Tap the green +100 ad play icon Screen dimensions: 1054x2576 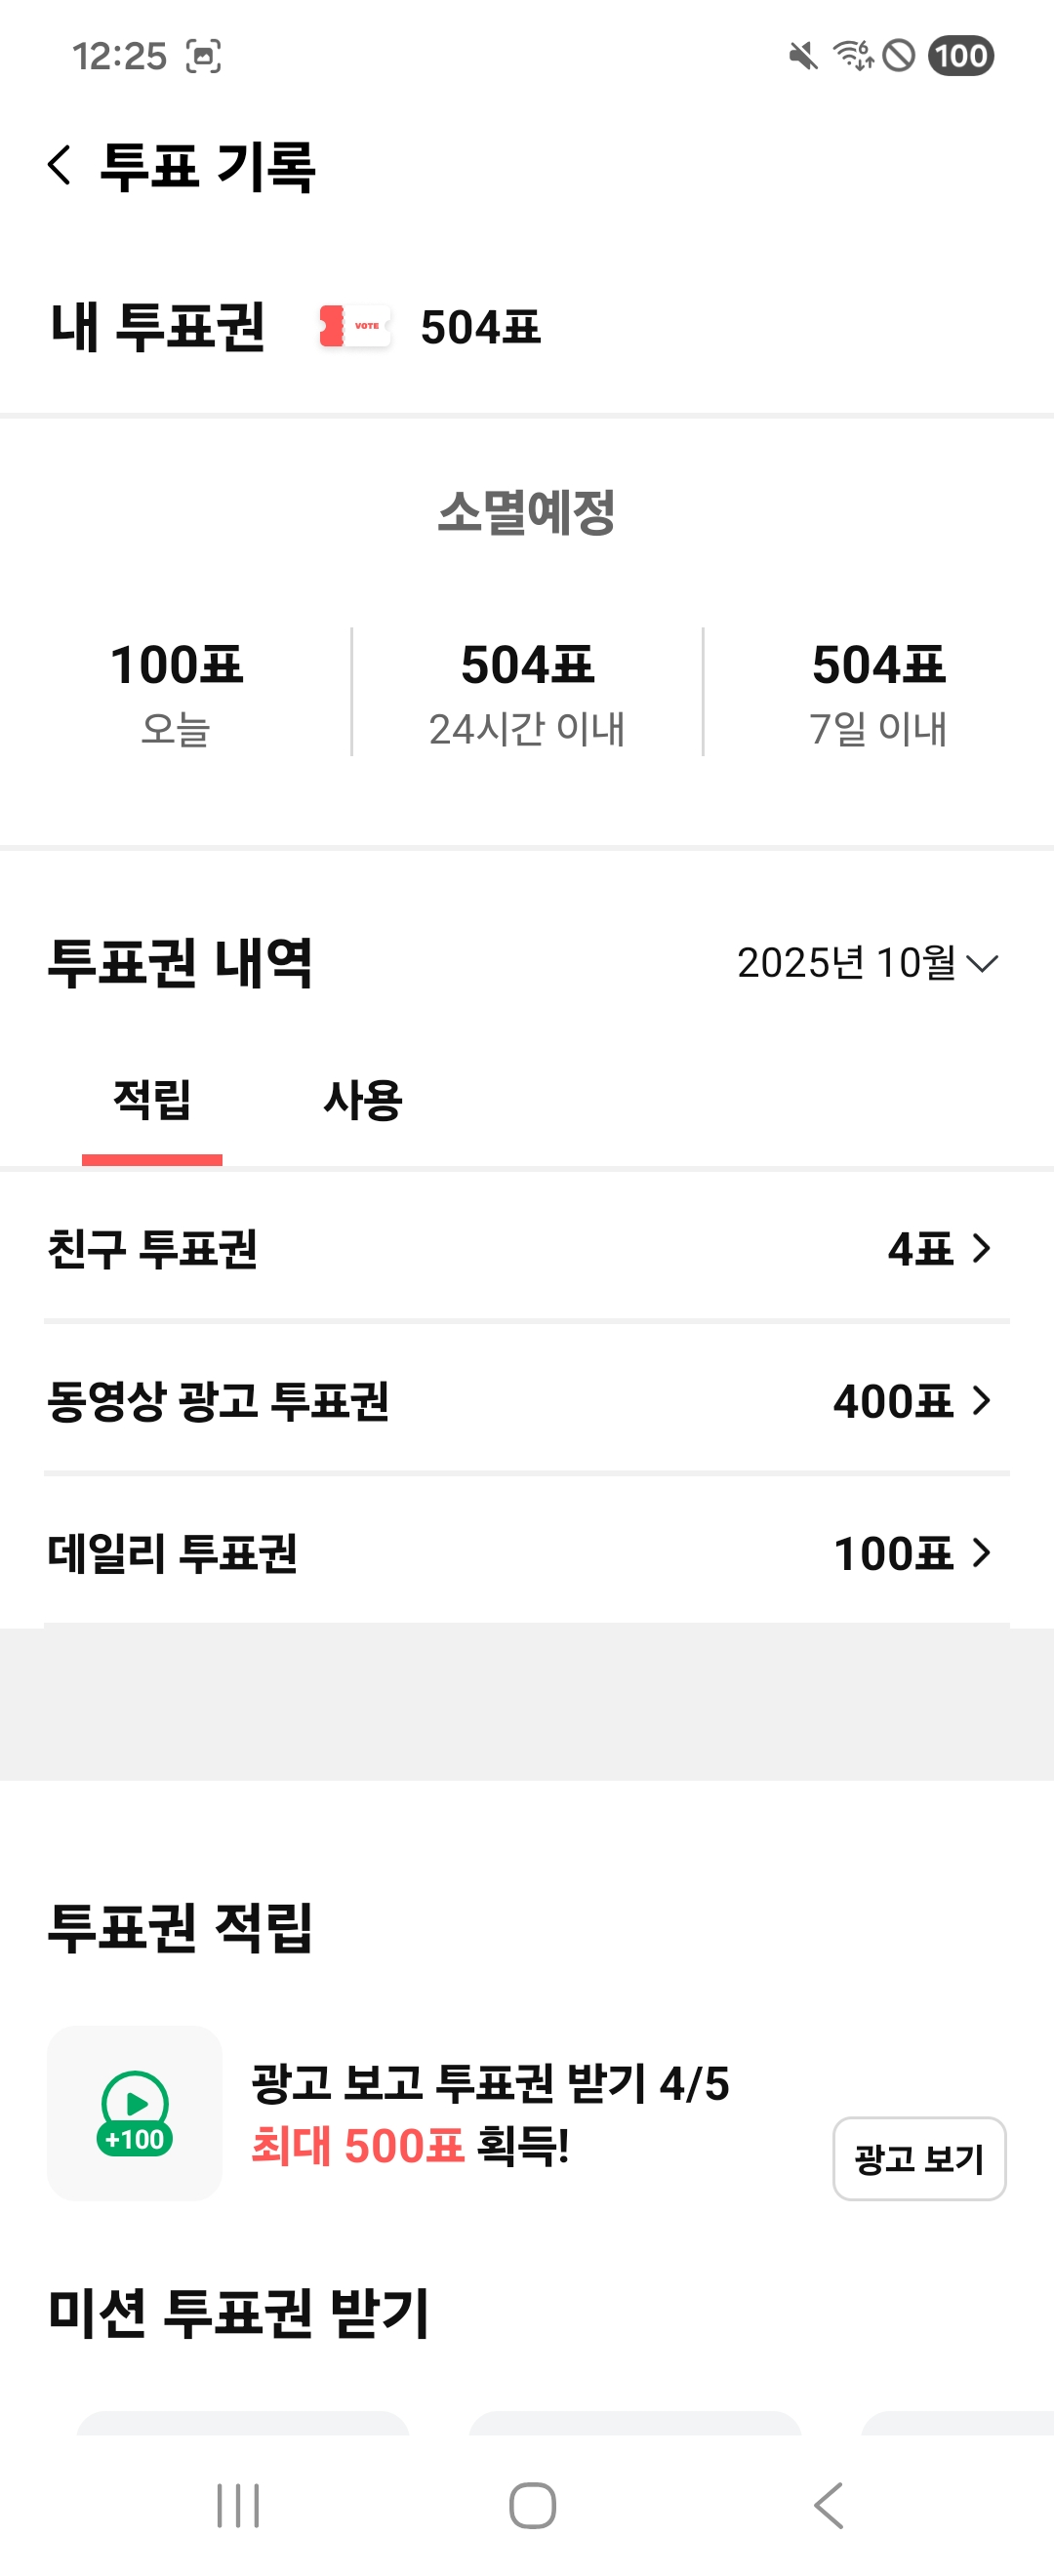tap(135, 2113)
